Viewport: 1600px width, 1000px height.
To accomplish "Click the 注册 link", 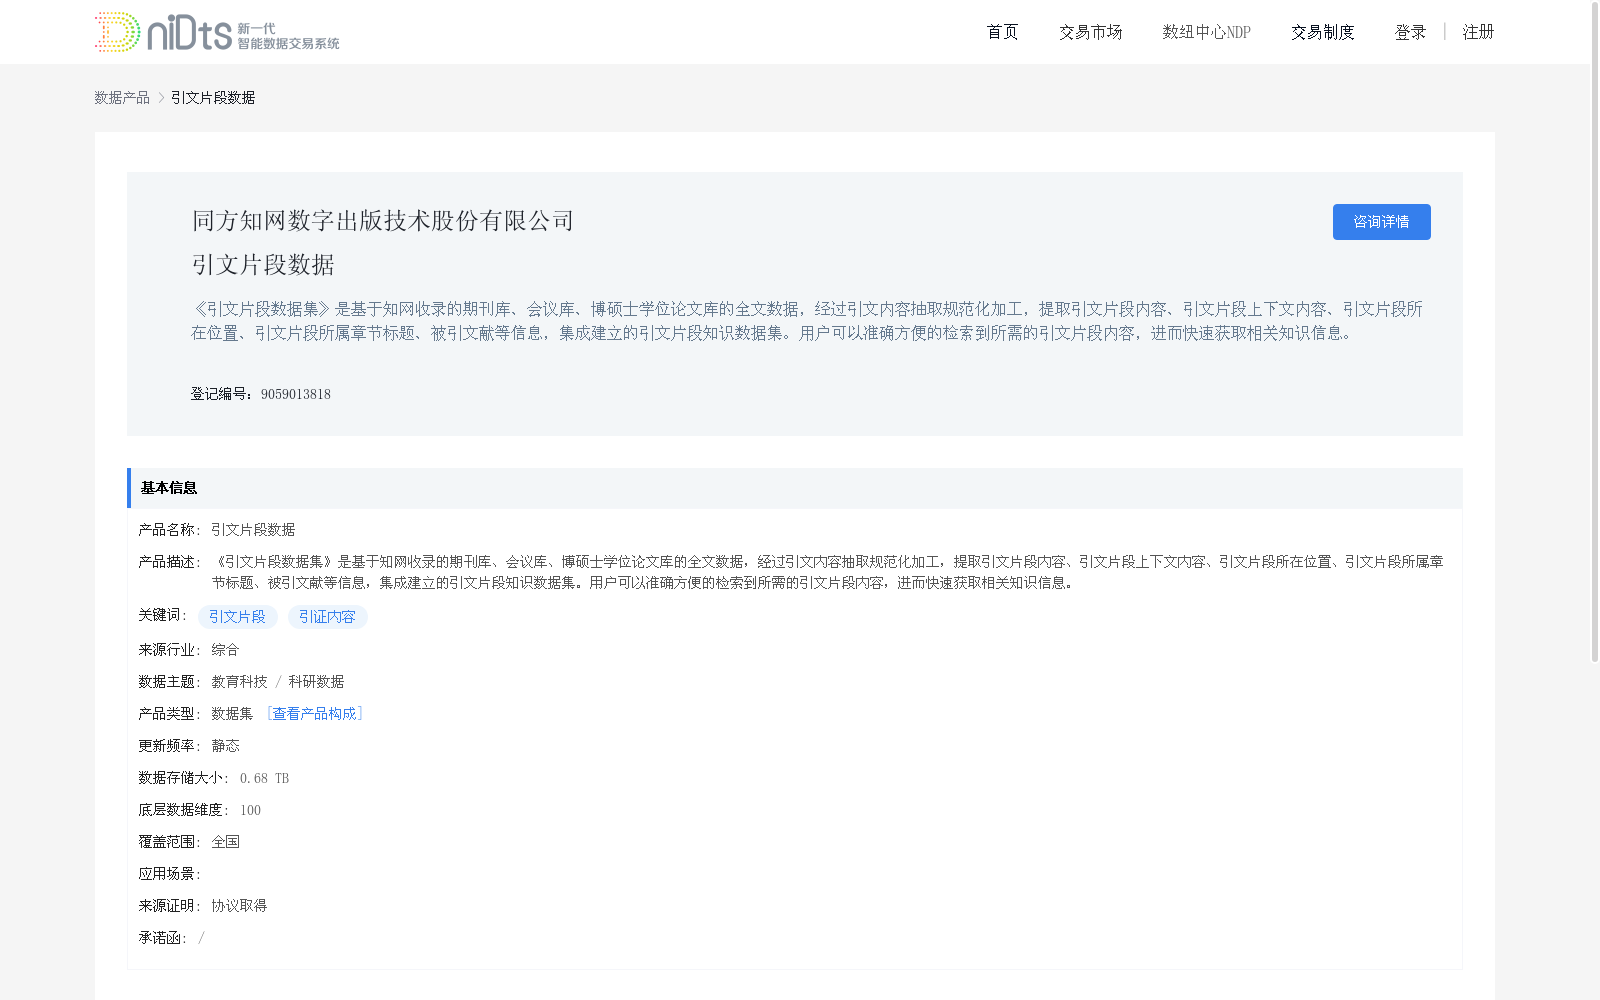I will coord(1478,32).
